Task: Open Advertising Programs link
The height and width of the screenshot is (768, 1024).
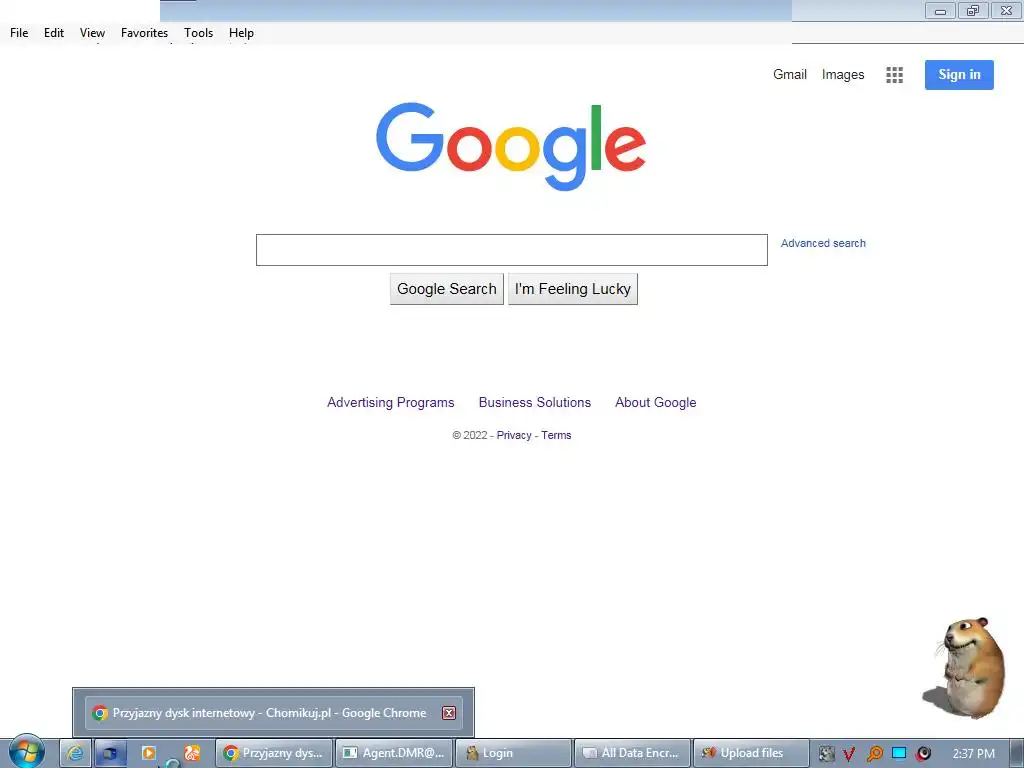Action: [x=391, y=402]
